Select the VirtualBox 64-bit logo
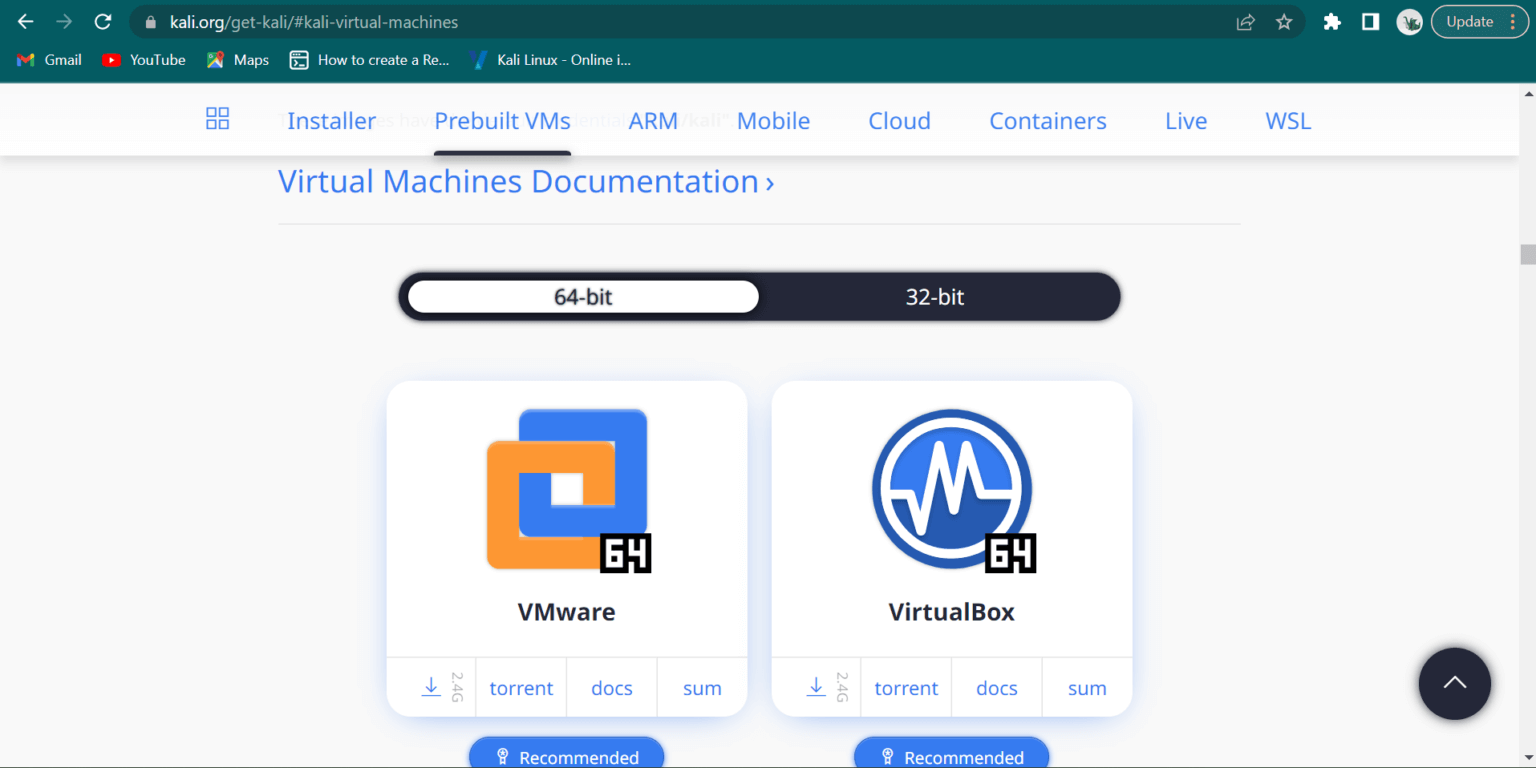1536x768 pixels. [x=951, y=488]
